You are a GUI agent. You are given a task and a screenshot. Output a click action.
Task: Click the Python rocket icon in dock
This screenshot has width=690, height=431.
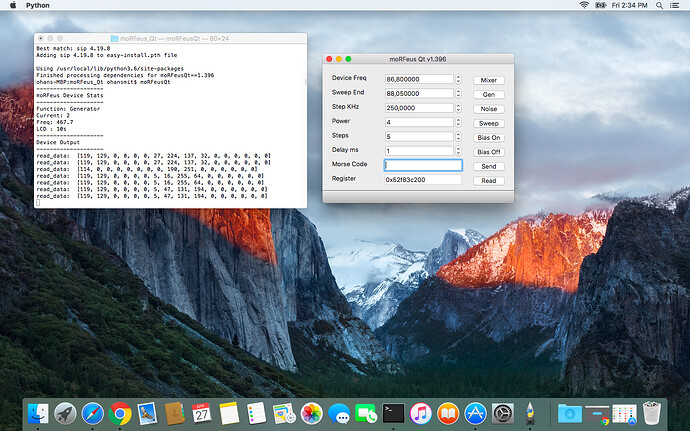click(x=530, y=413)
